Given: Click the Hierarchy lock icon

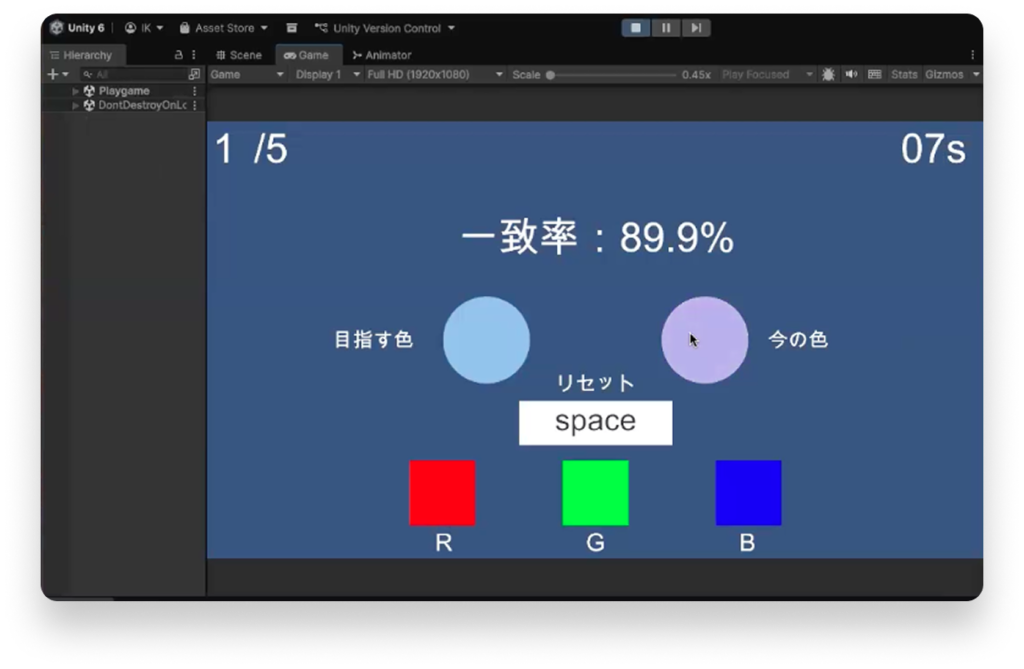Looking at the screenshot, I should (179, 55).
